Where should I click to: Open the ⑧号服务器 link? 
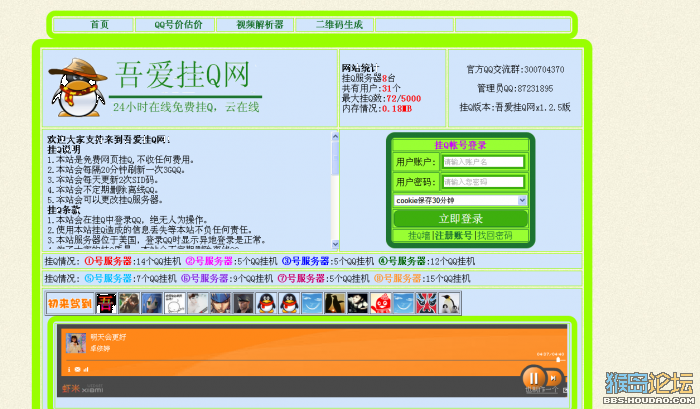pos(397,279)
